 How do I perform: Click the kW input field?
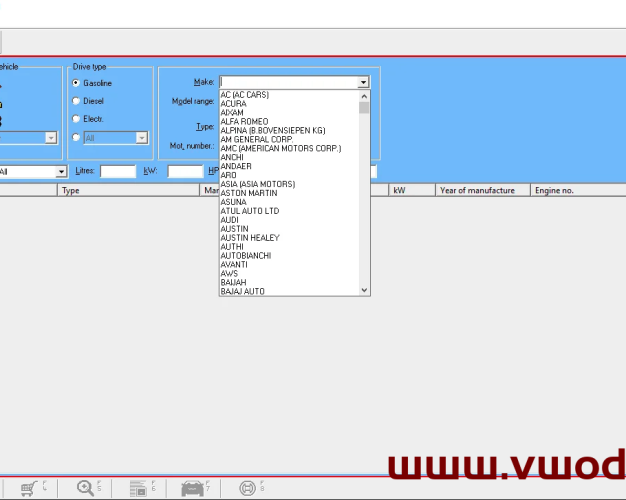[x=185, y=171]
